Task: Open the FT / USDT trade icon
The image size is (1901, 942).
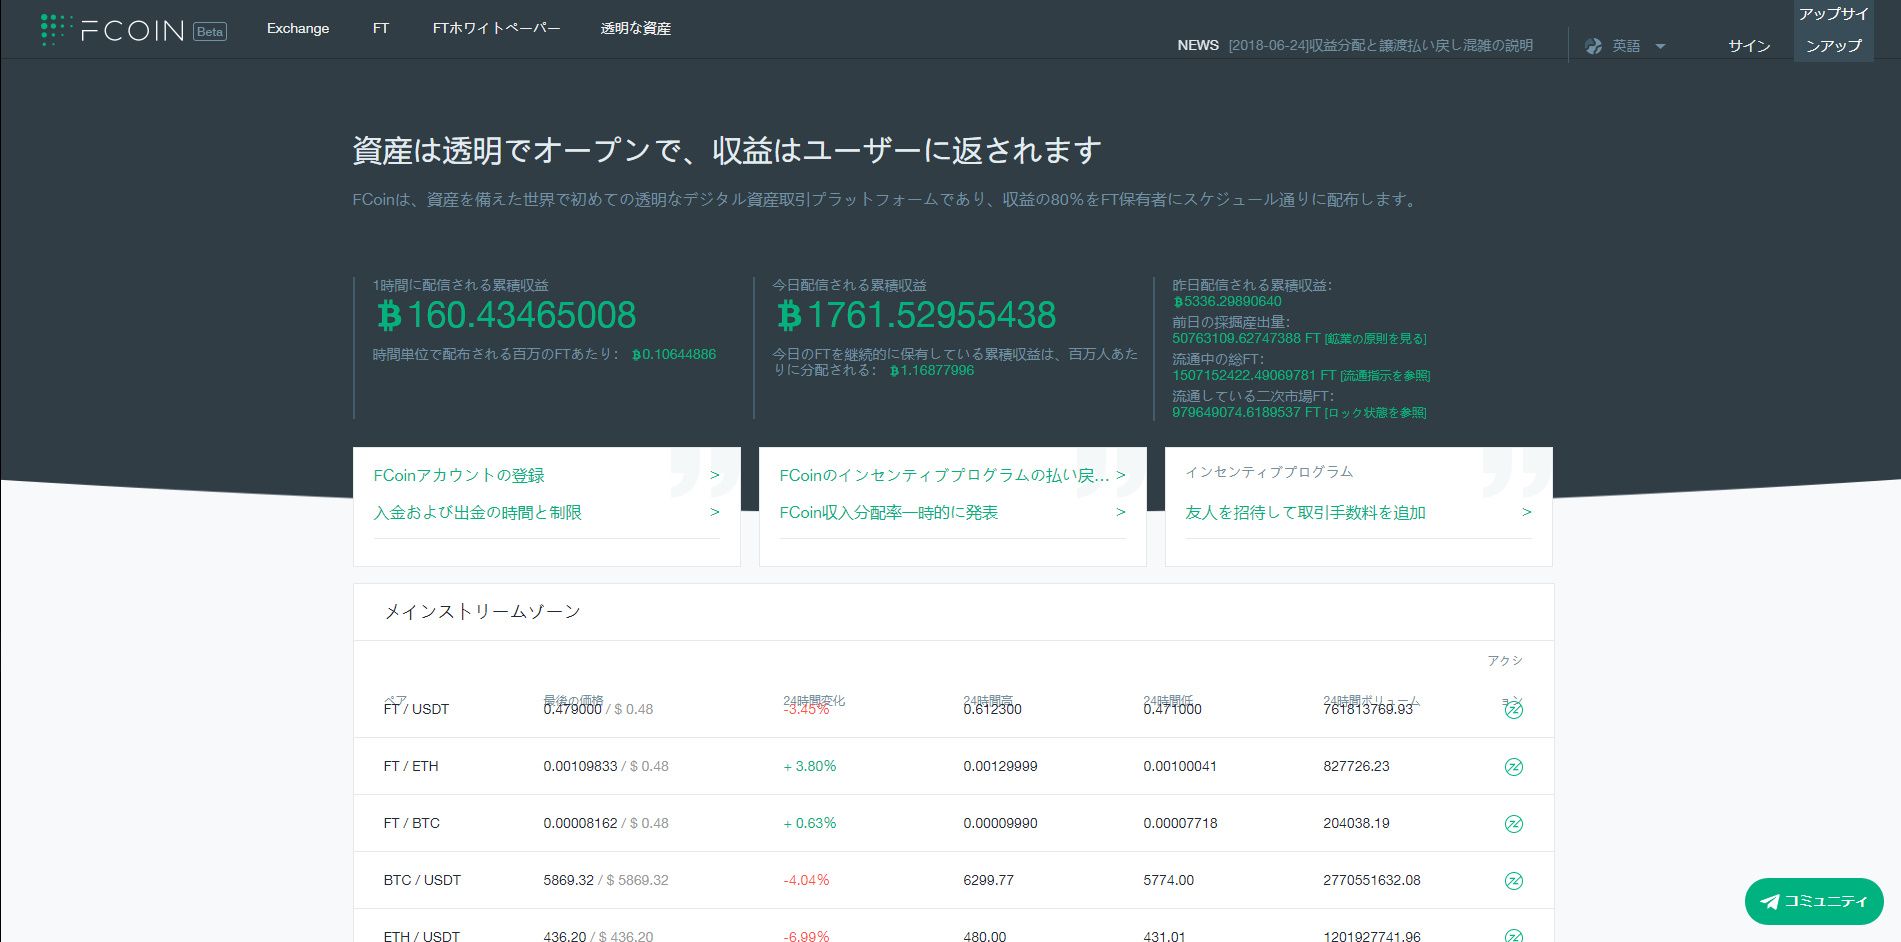Action: (1513, 710)
